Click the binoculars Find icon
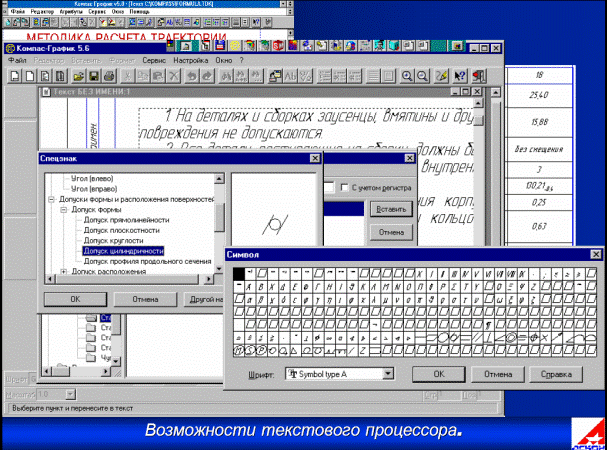This screenshot has height=450, width=607. coord(226,76)
